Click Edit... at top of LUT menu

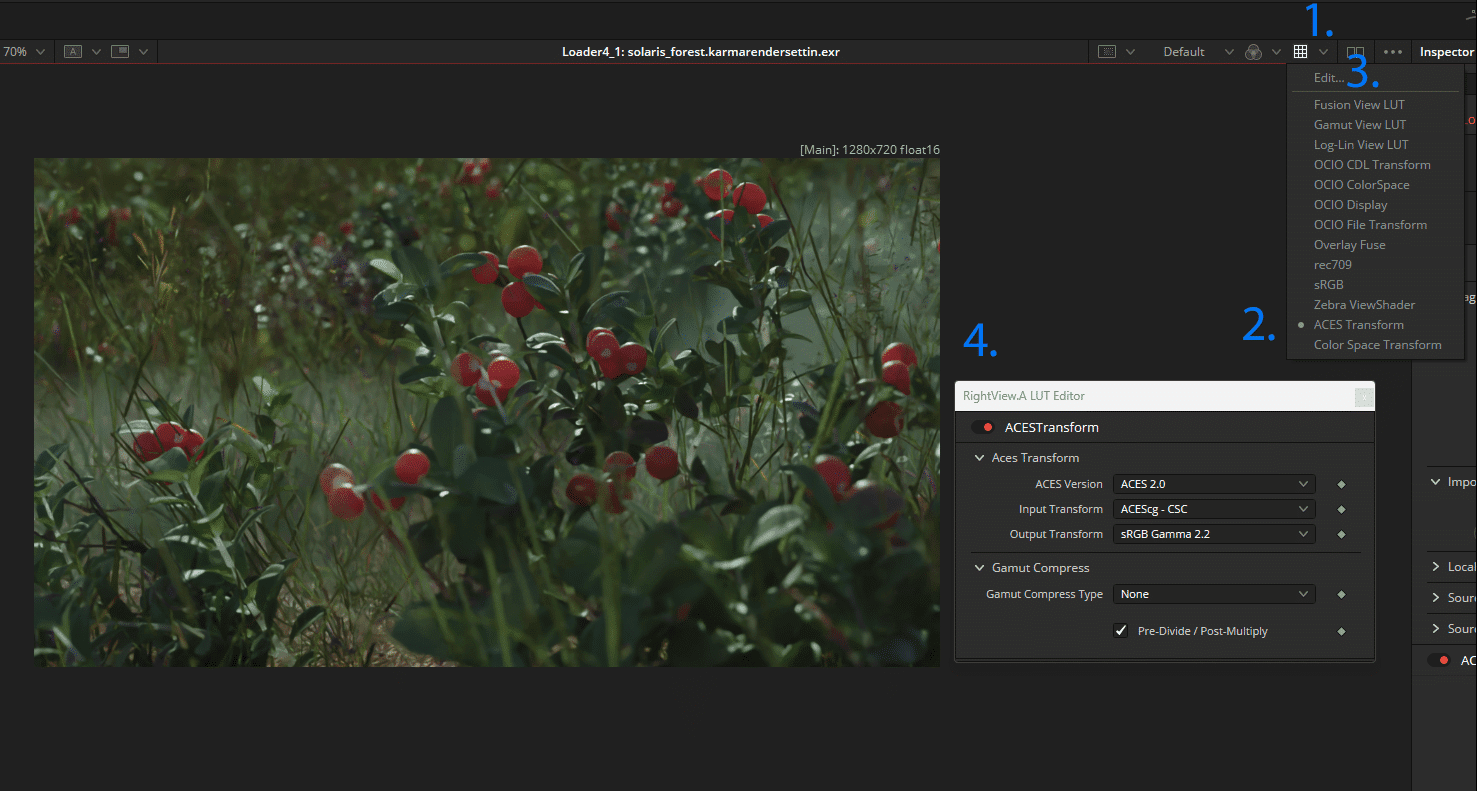1327,77
